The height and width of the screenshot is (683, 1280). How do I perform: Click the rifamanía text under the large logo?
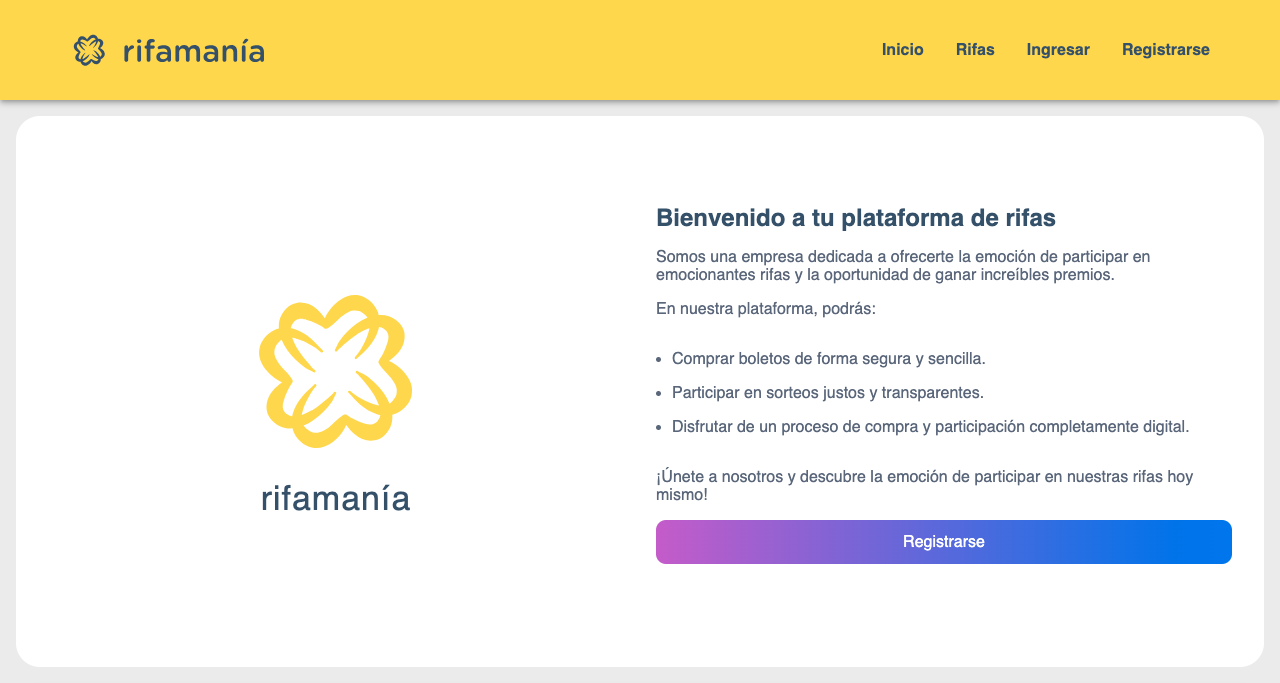point(335,497)
